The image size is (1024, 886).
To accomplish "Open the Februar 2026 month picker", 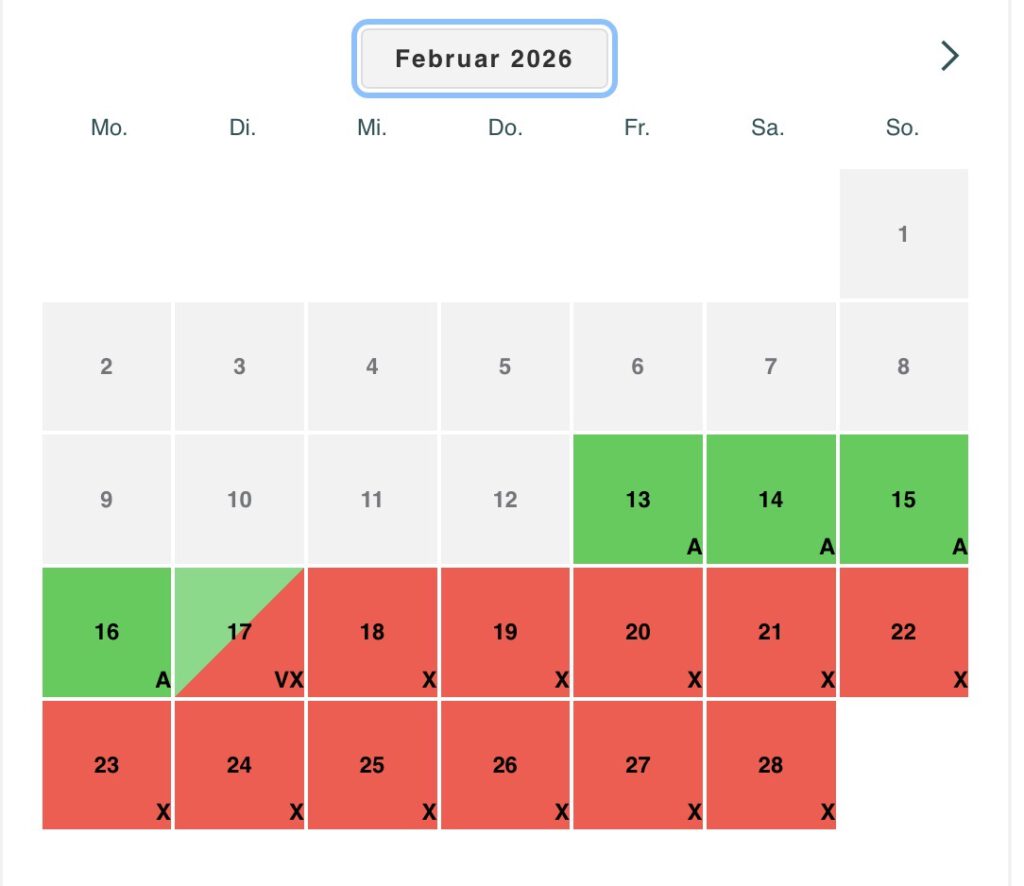I will click(x=484, y=59).
